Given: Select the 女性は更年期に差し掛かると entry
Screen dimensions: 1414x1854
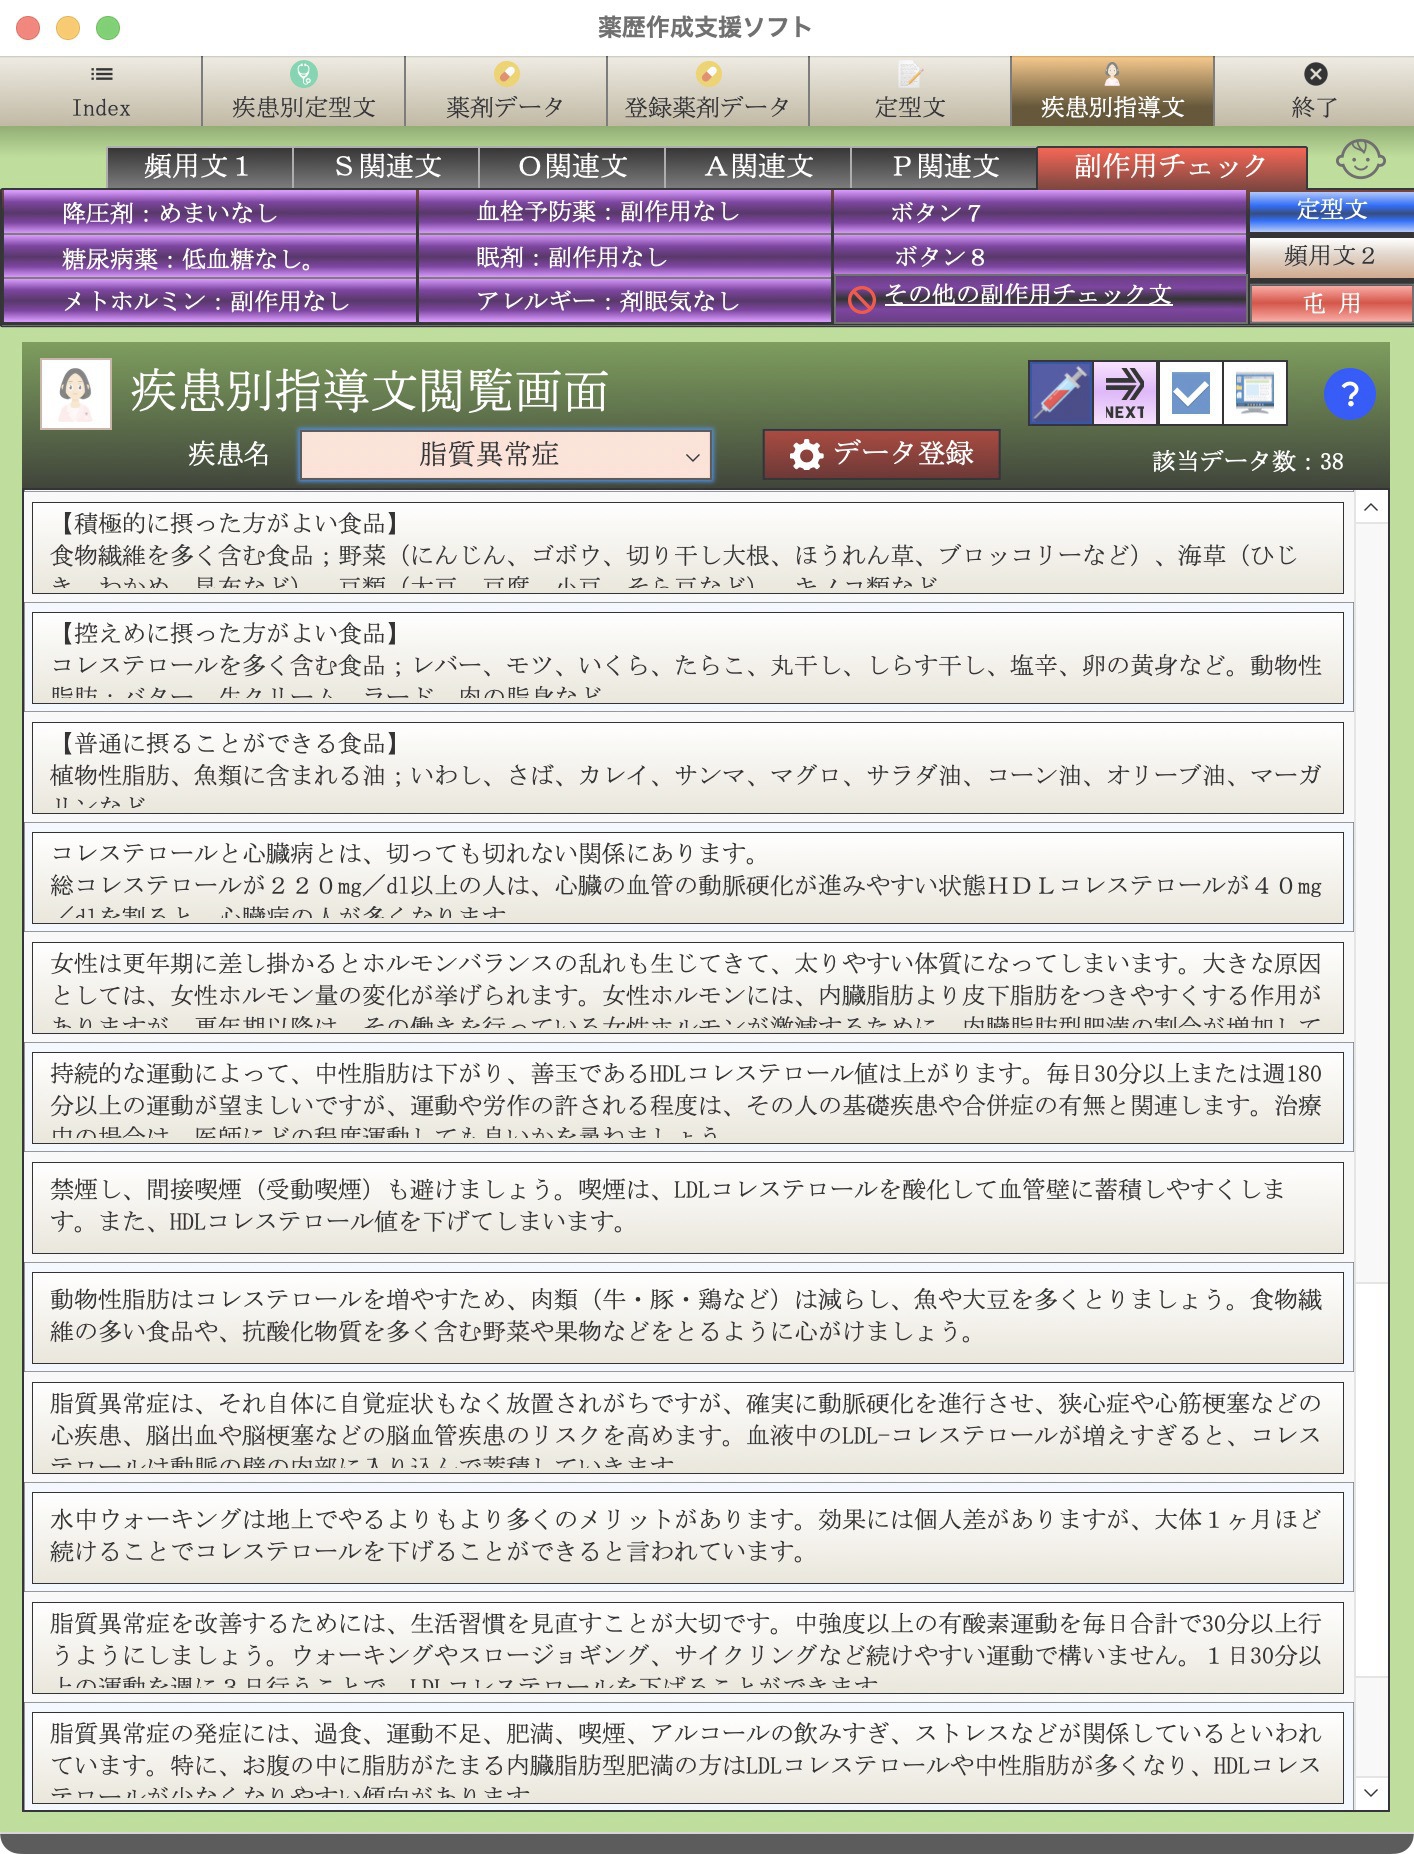Looking at the screenshot, I should 688,987.
